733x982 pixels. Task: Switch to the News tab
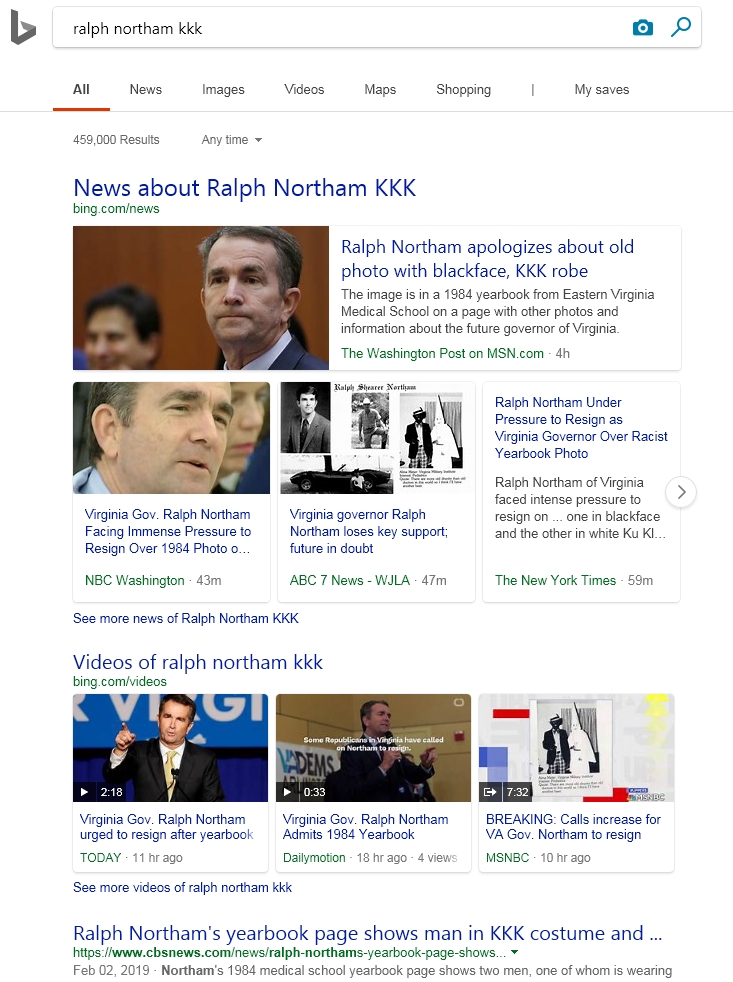[145, 90]
